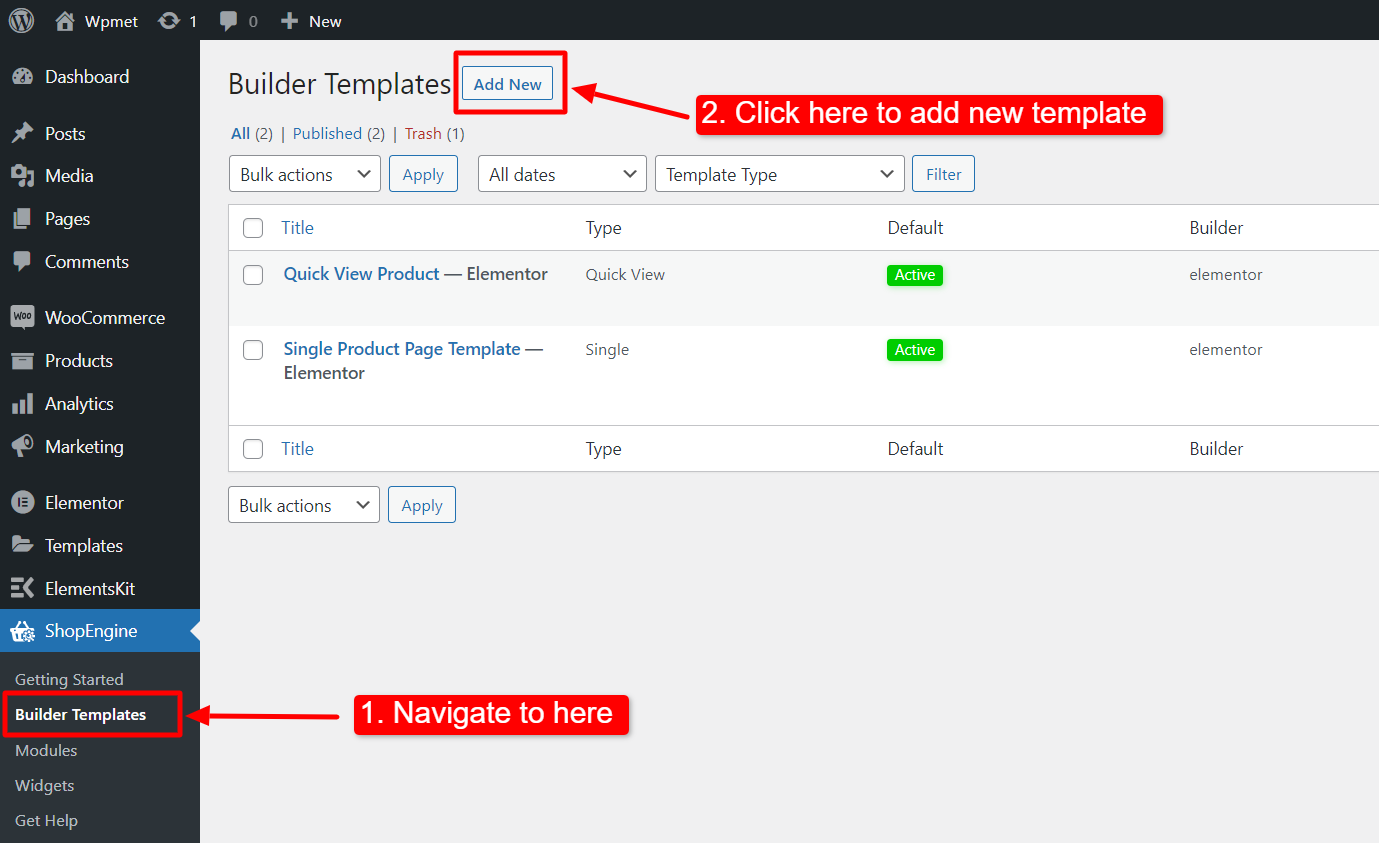Open the Template Type dropdown

[779, 173]
